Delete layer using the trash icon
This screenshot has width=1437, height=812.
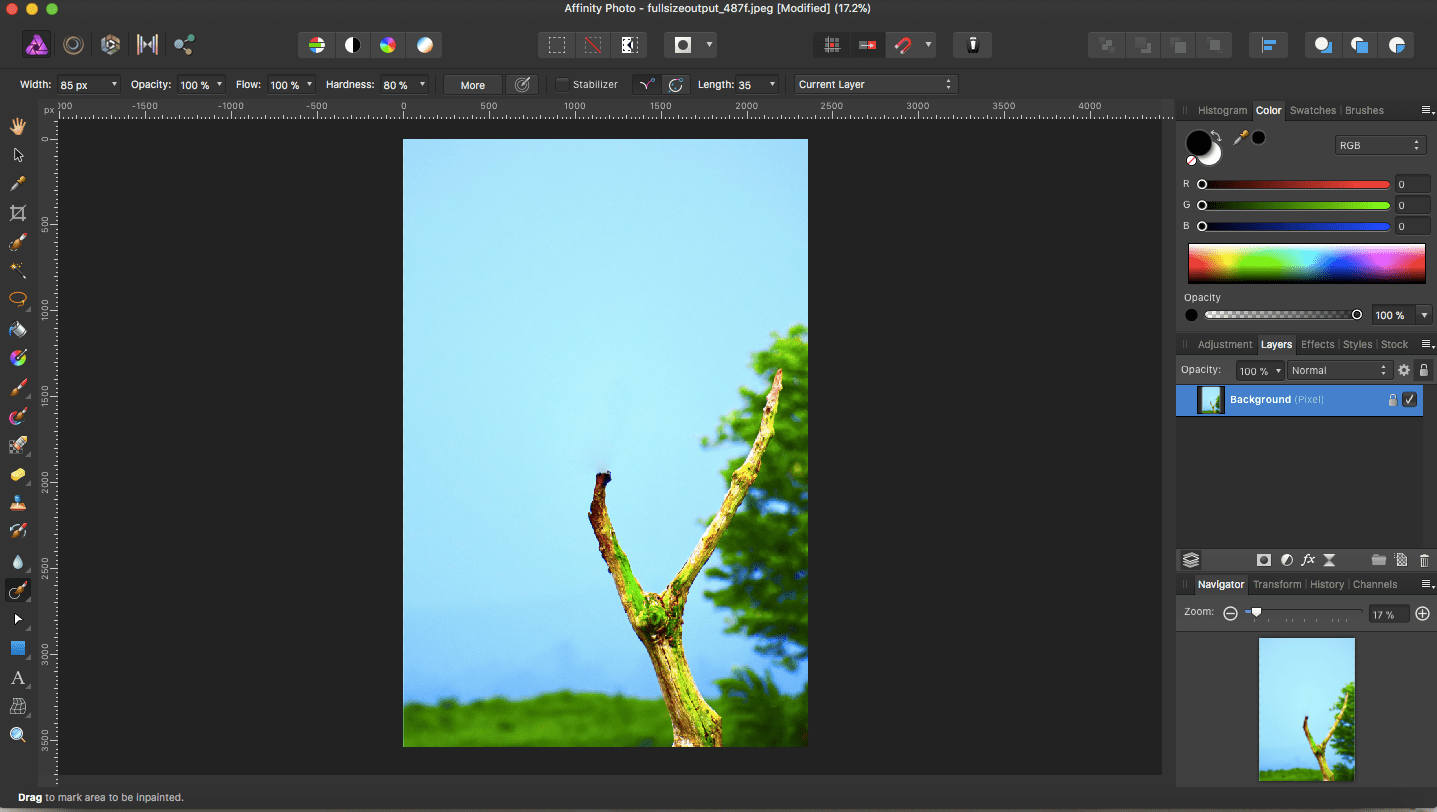point(1424,560)
